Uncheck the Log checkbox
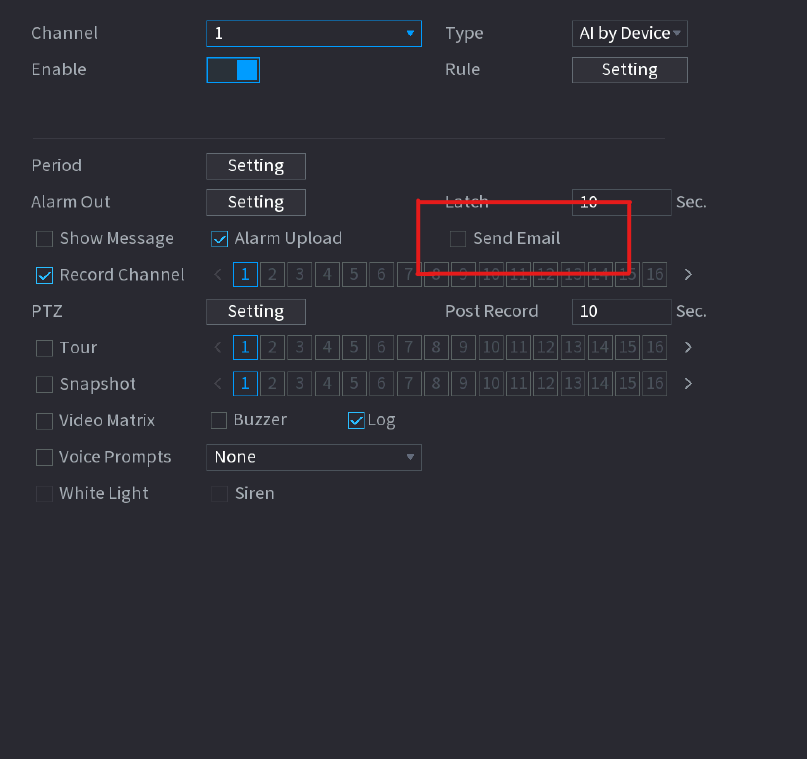Screen dimensions: 807x759 (x=356, y=420)
